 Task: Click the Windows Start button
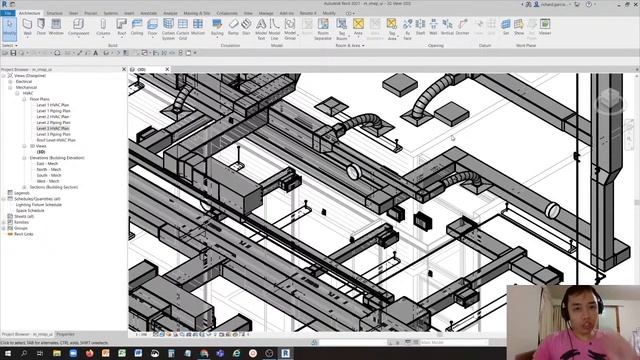pos(7,353)
